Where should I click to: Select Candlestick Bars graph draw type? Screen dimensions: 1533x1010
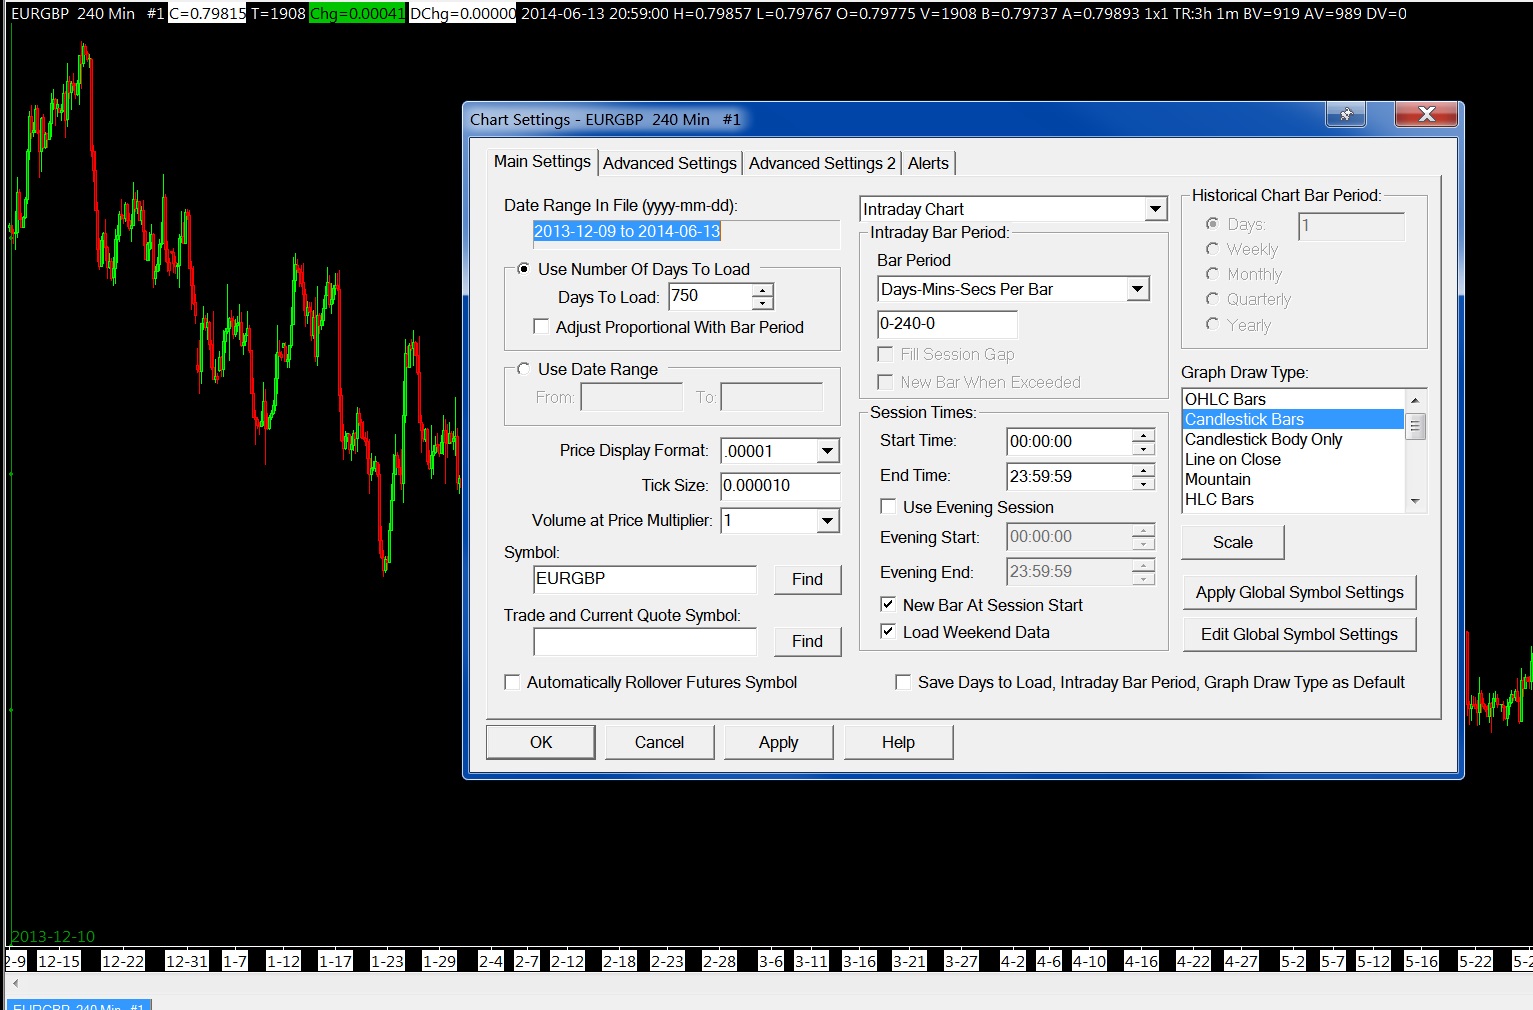pos(1293,419)
